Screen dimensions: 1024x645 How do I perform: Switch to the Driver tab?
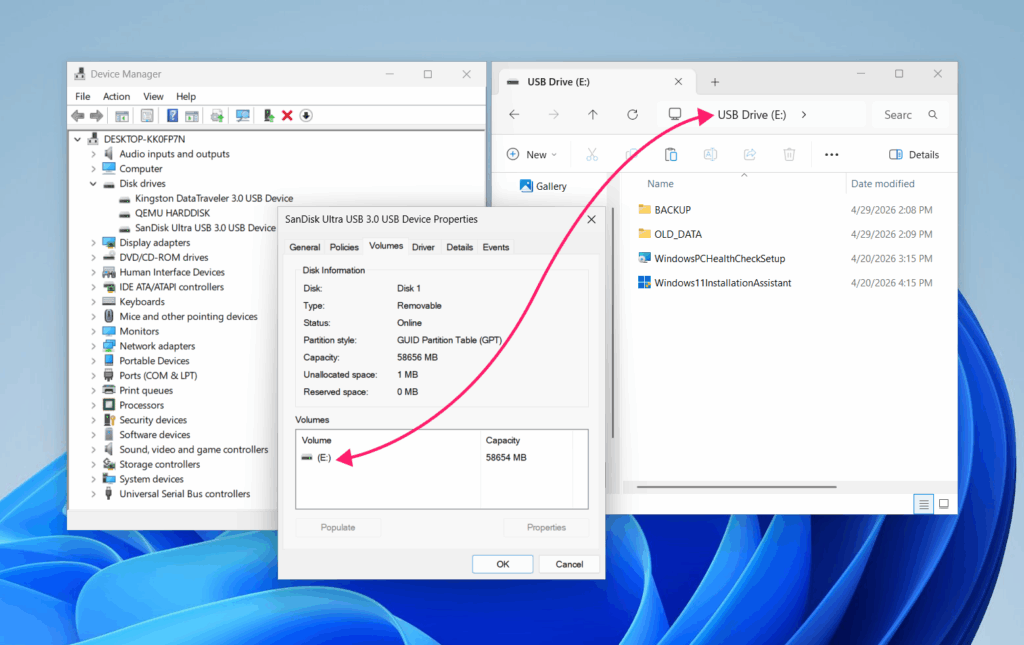pyautogui.click(x=423, y=247)
